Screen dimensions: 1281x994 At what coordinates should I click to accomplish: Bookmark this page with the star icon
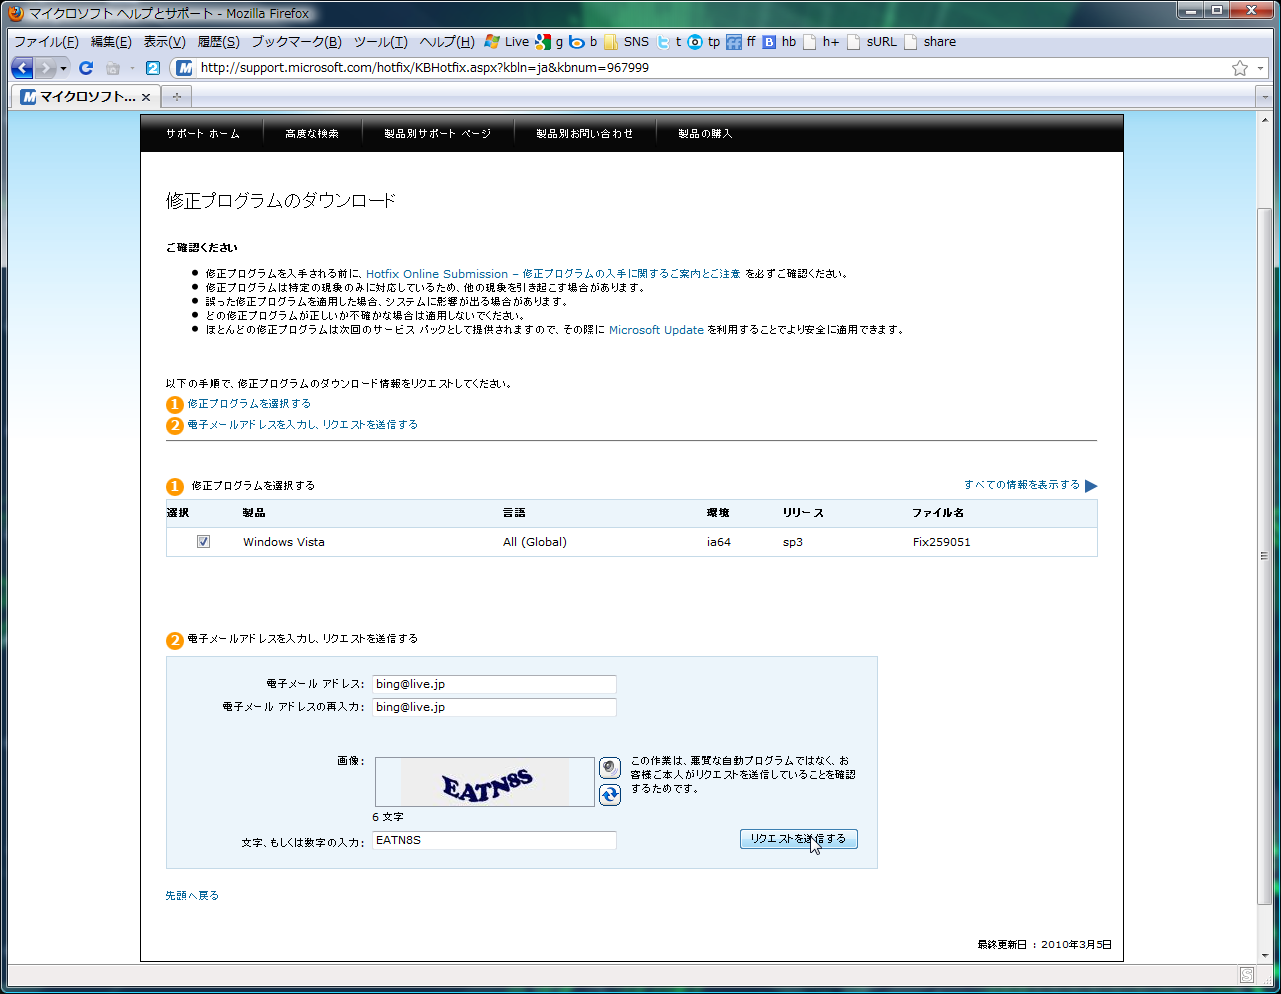click(1240, 68)
